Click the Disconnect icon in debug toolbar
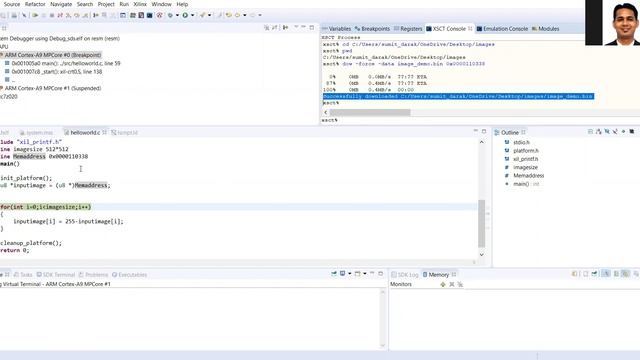 [60, 15]
